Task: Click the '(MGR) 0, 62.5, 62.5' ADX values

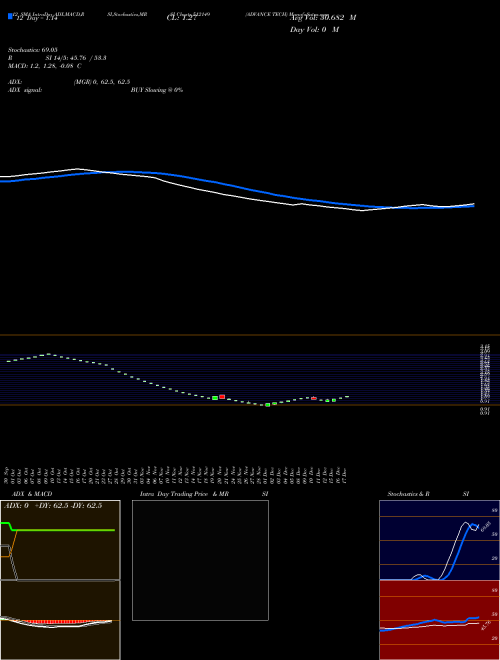Action: [x=101, y=82]
